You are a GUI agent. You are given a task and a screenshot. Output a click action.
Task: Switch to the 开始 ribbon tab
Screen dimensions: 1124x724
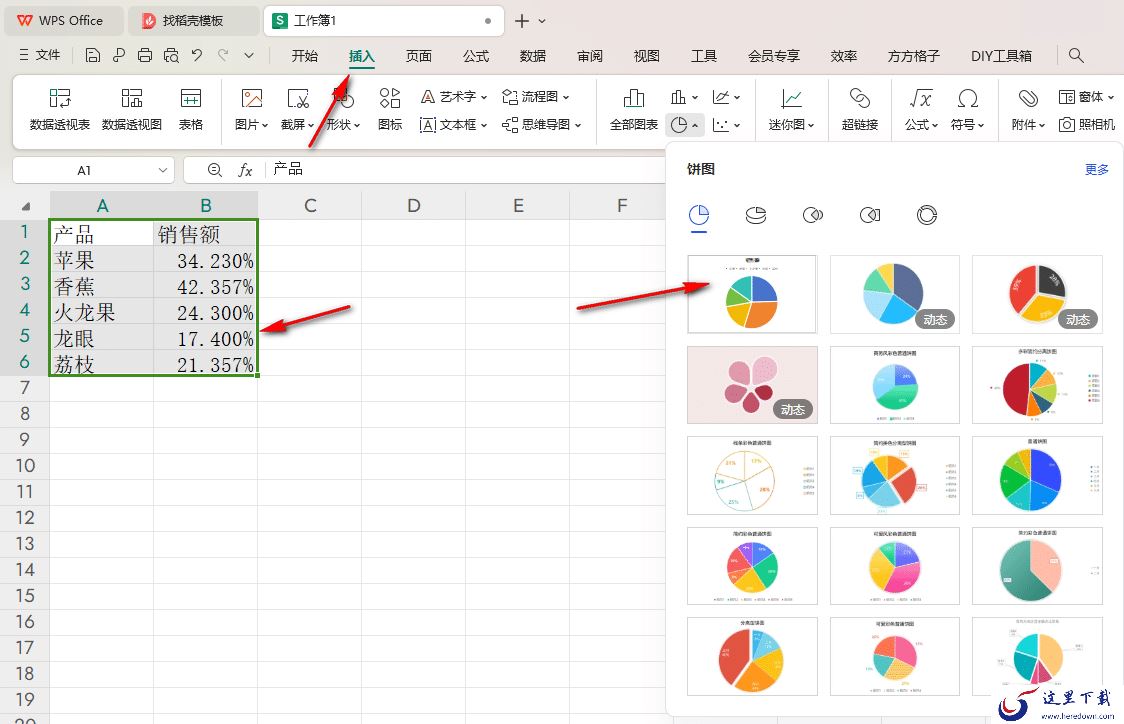click(x=305, y=56)
